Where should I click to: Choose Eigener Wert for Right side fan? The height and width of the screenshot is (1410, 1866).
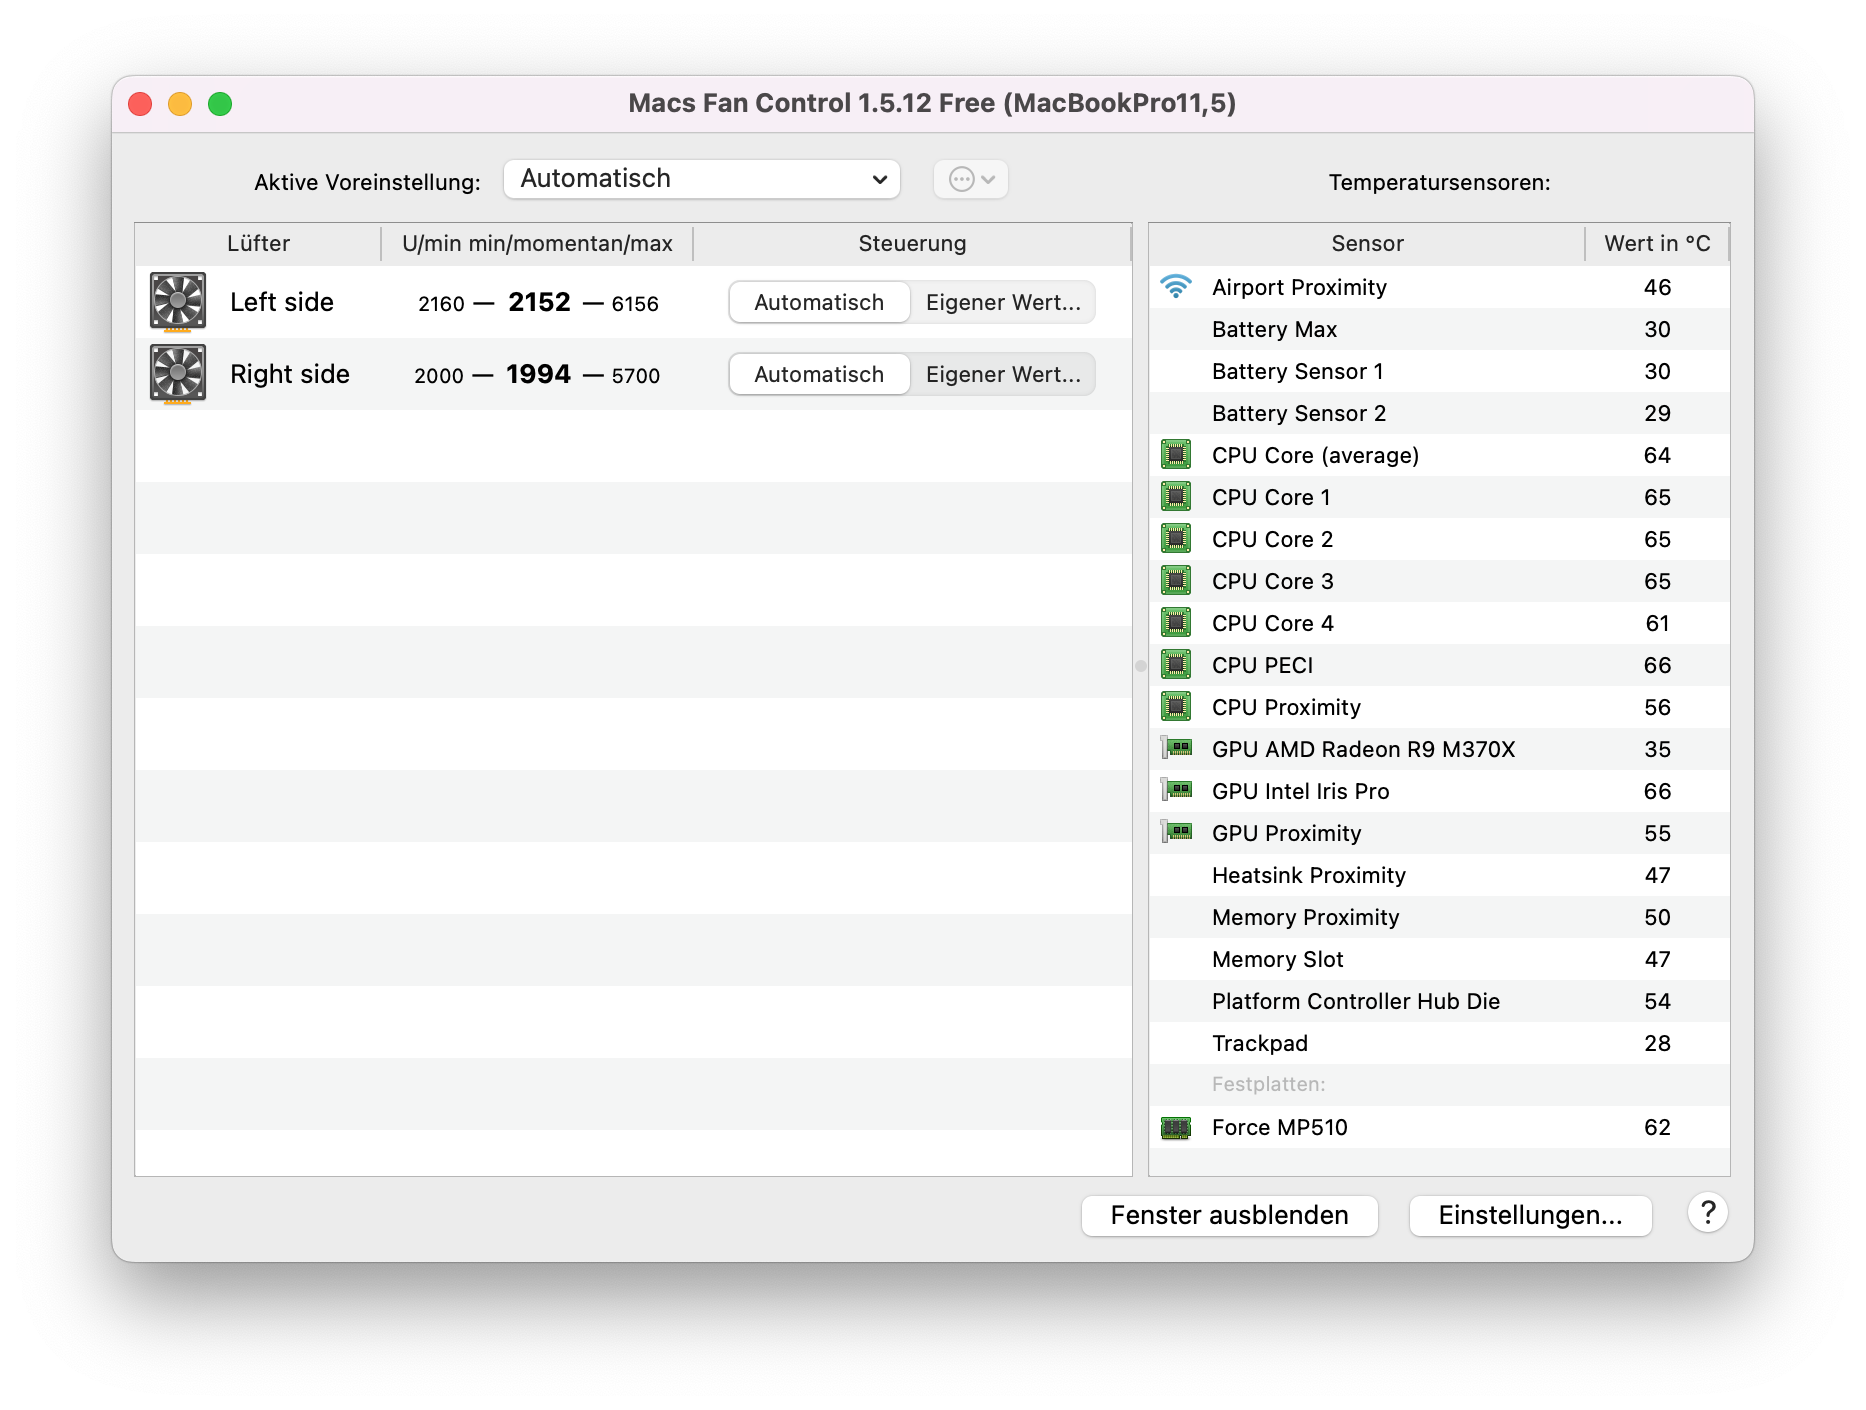tap(1003, 374)
